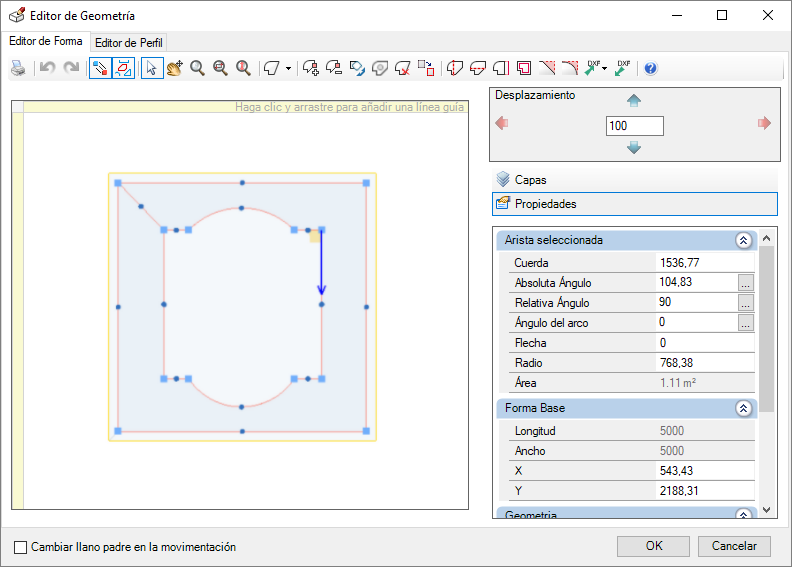Viewport: 792px width, 567px height.
Task: Click the up displacement arrow
Action: [633, 100]
